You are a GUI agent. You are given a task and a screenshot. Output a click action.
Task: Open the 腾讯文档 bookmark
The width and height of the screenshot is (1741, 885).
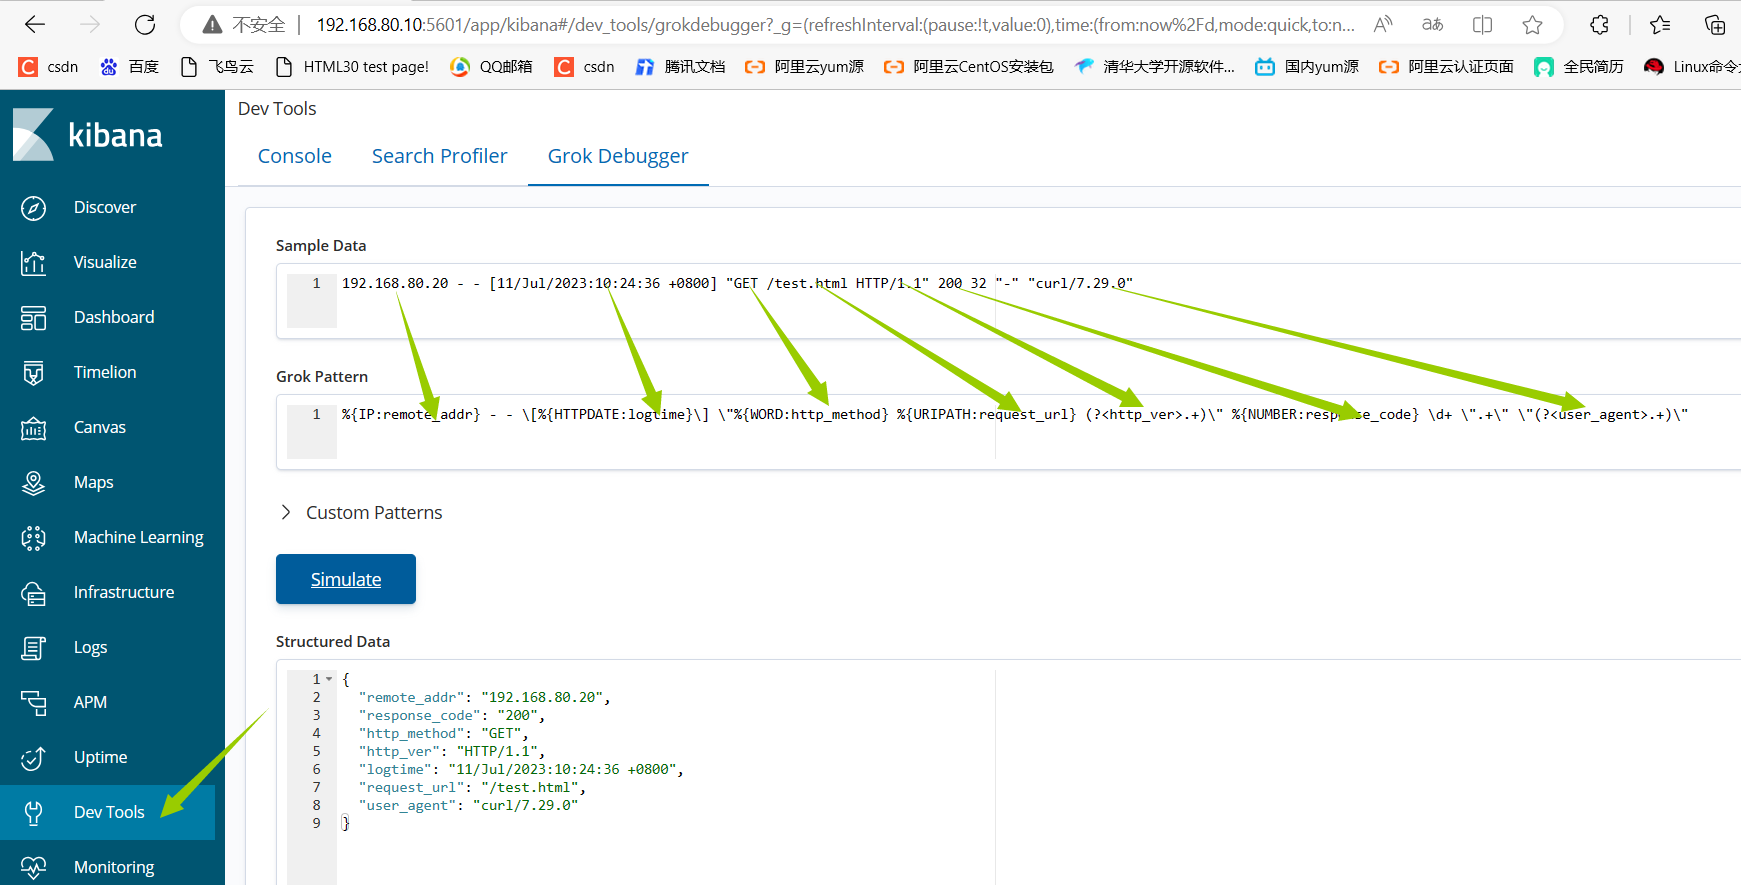pos(680,67)
